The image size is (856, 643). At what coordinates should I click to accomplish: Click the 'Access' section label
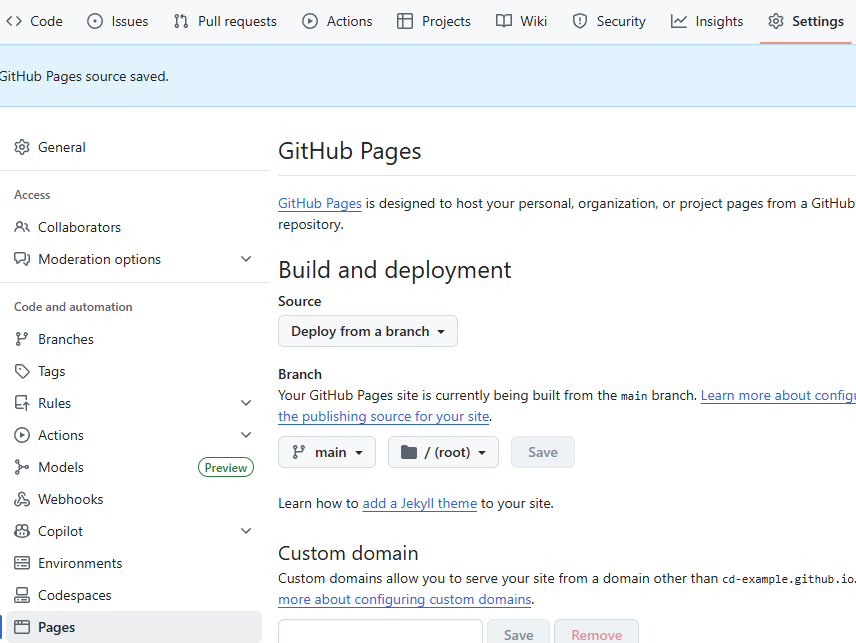click(x=32, y=195)
